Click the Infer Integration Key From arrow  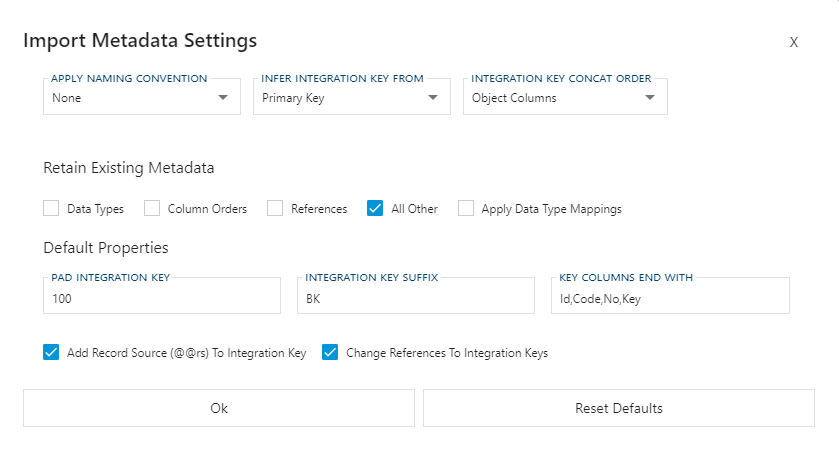pyautogui.click(x=433, y=98)
